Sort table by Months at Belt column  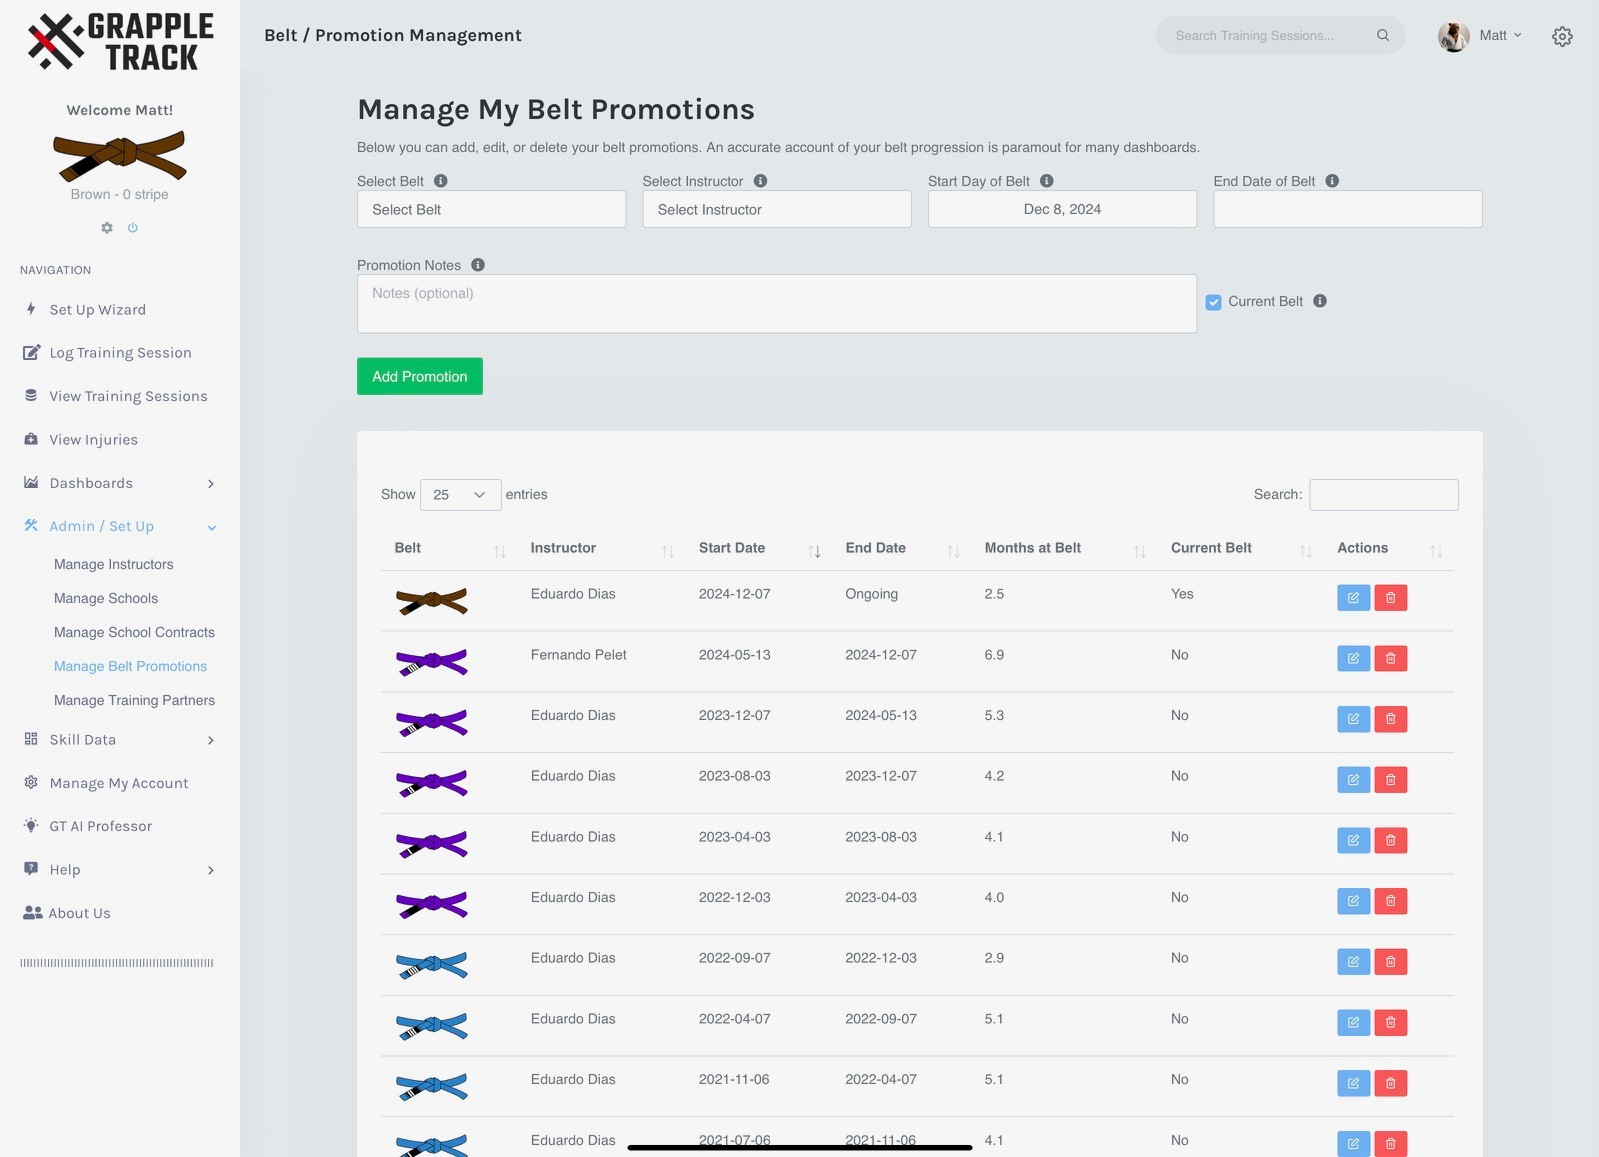pyautogui.click(x=1139, y=550)
